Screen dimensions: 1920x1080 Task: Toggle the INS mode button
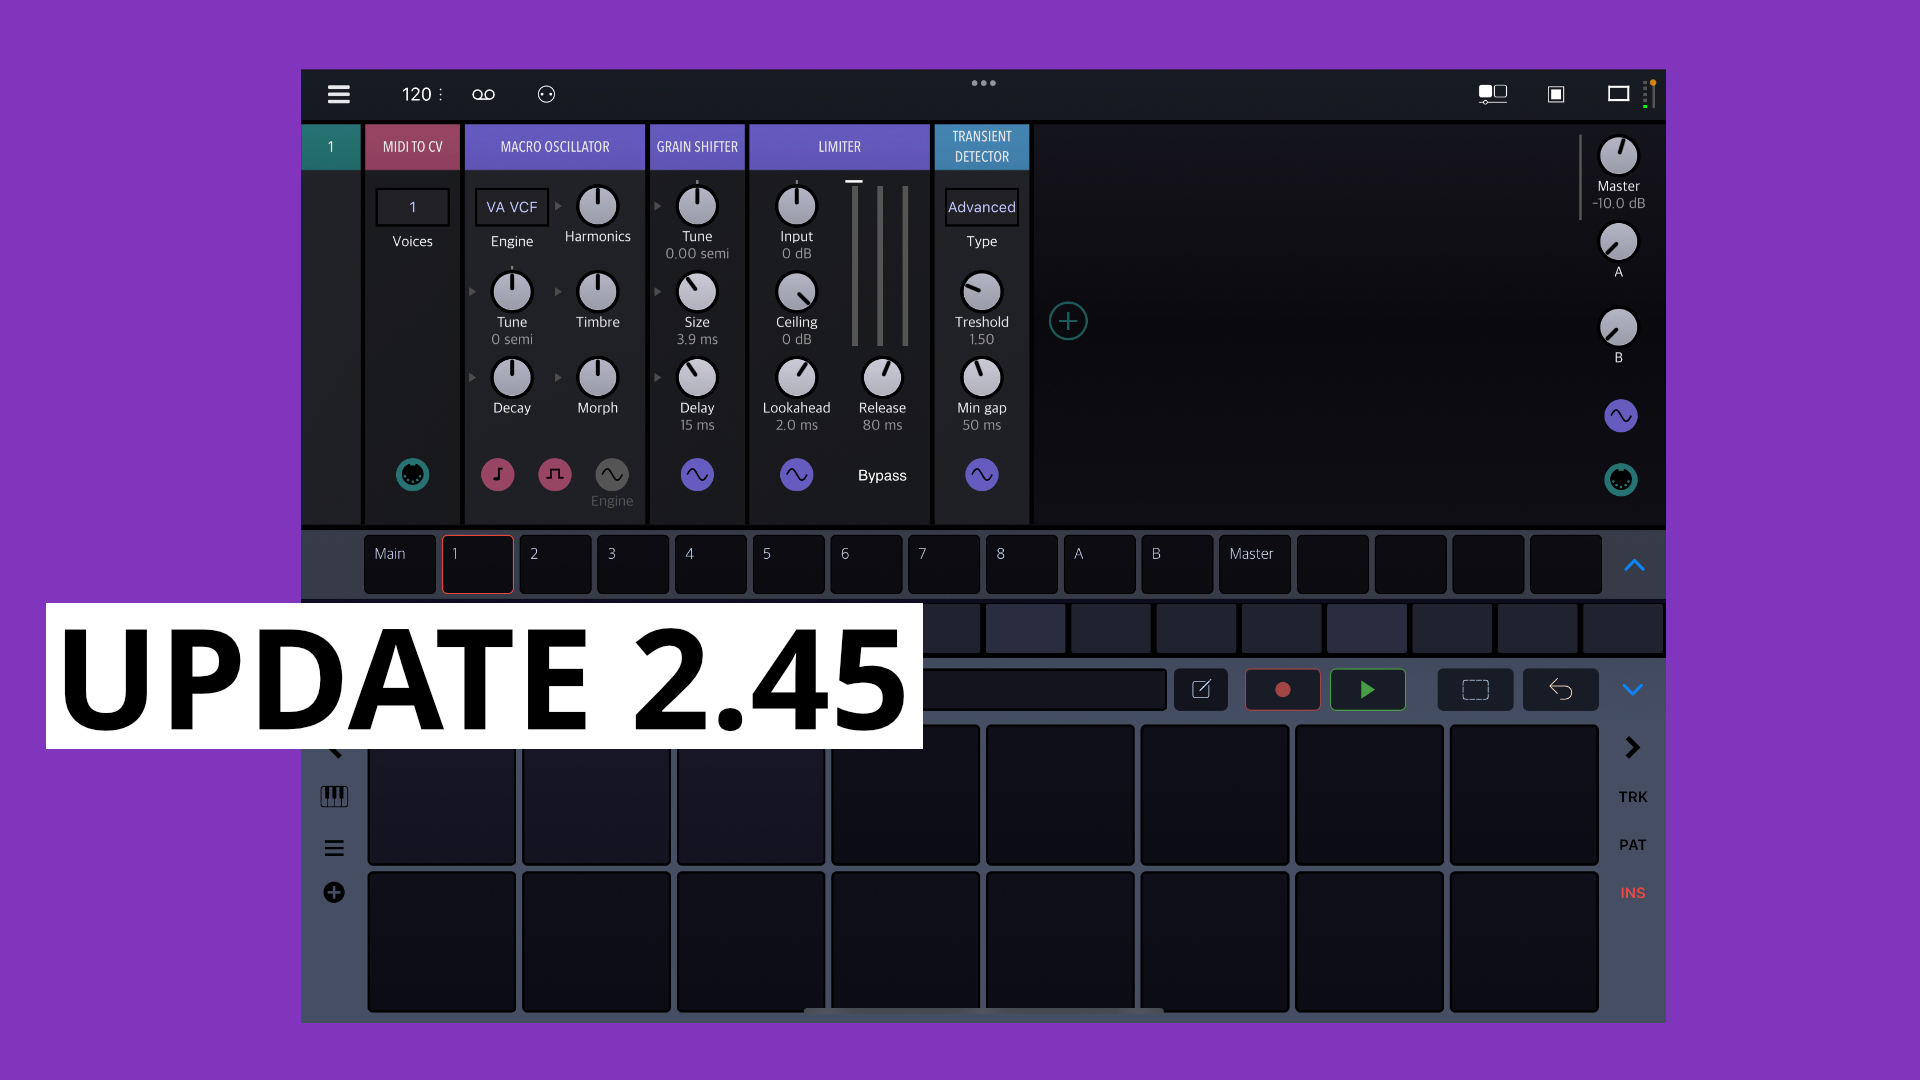tap(1632, 893)
